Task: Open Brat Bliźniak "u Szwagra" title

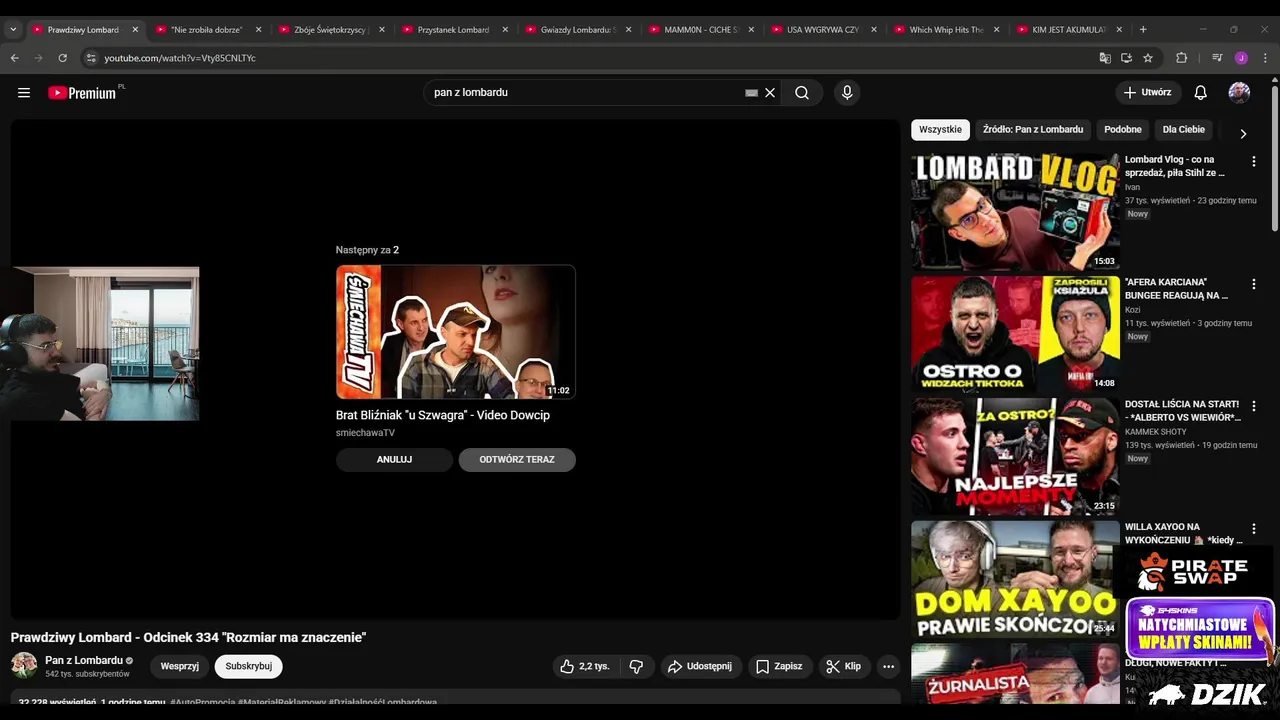Action: [443, 415]
